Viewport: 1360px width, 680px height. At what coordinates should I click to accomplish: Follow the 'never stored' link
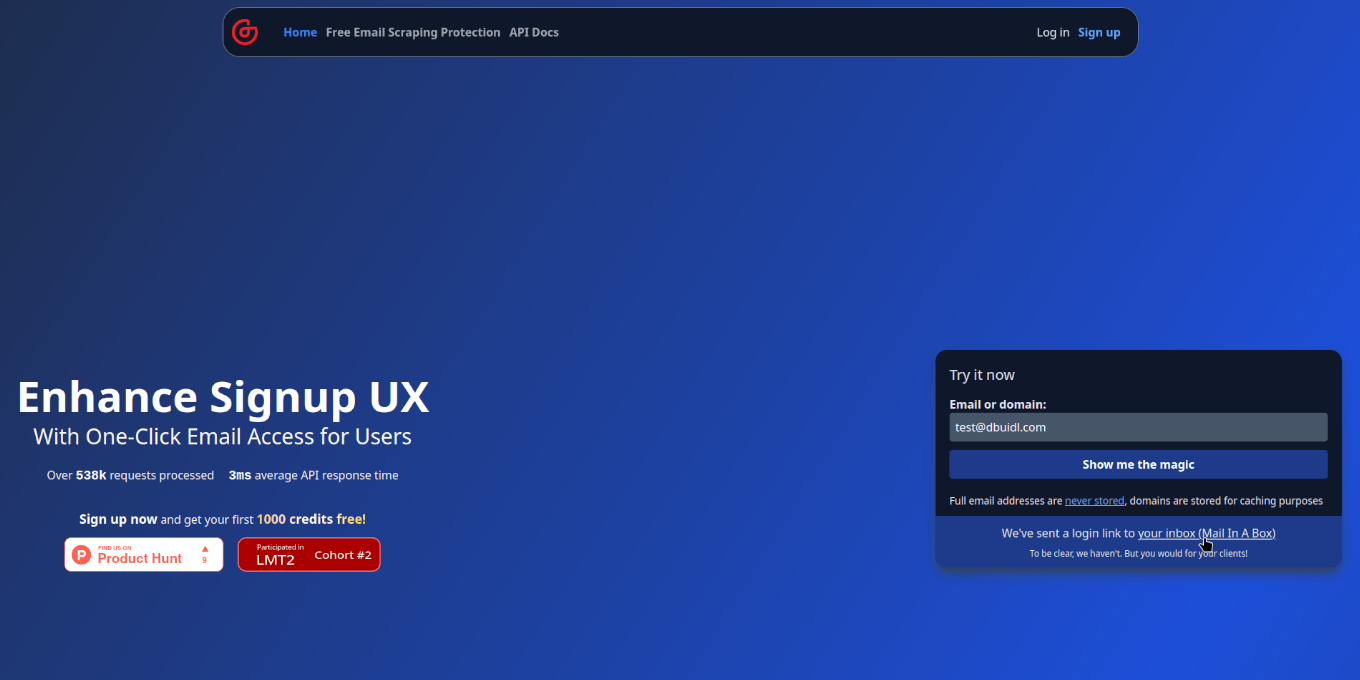1094,501
